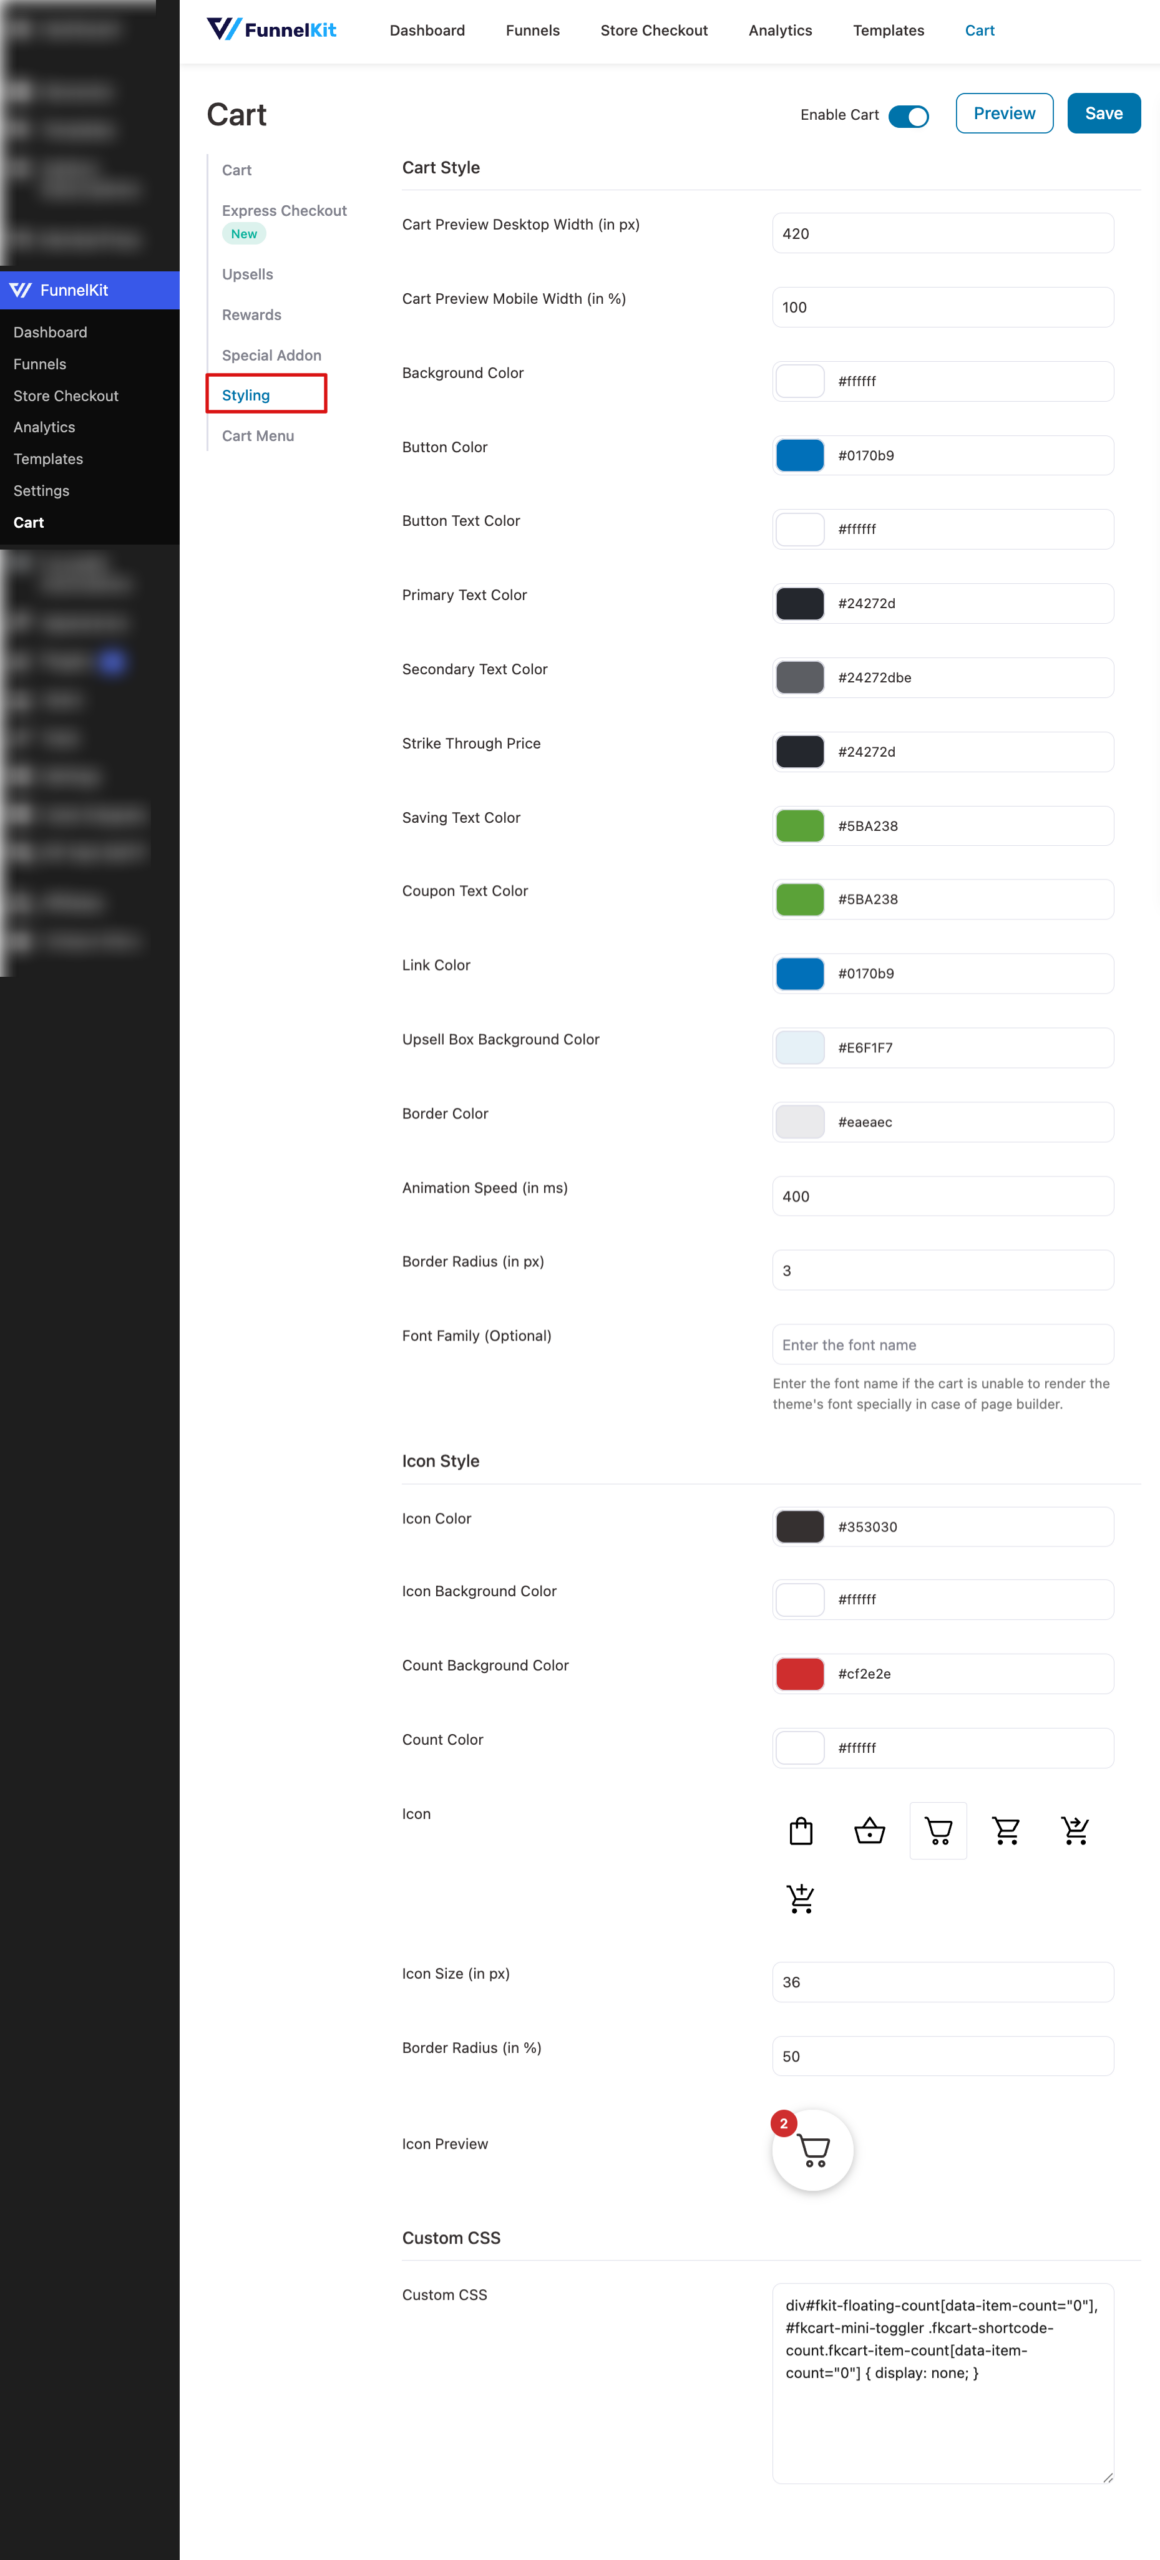Click the Icon Color hex value #353030
This screenshot has height=2560, width=1160.
(x=867, y=1527)
